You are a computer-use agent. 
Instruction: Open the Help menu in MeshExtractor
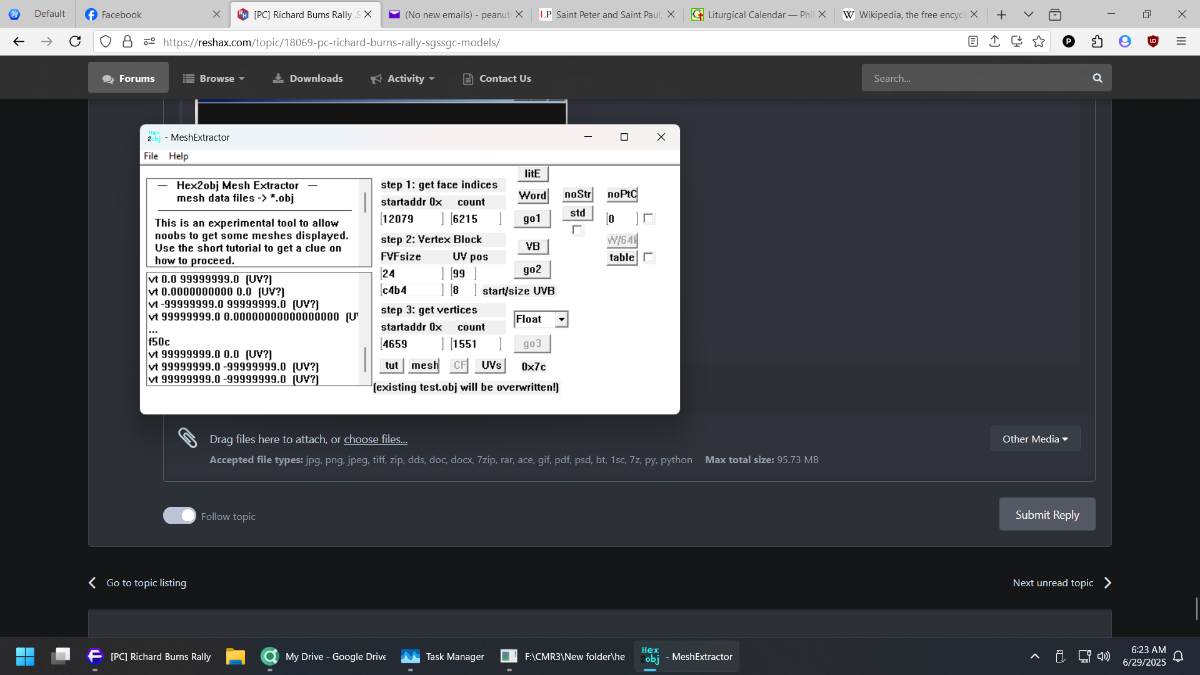click(x=178, y=156)
